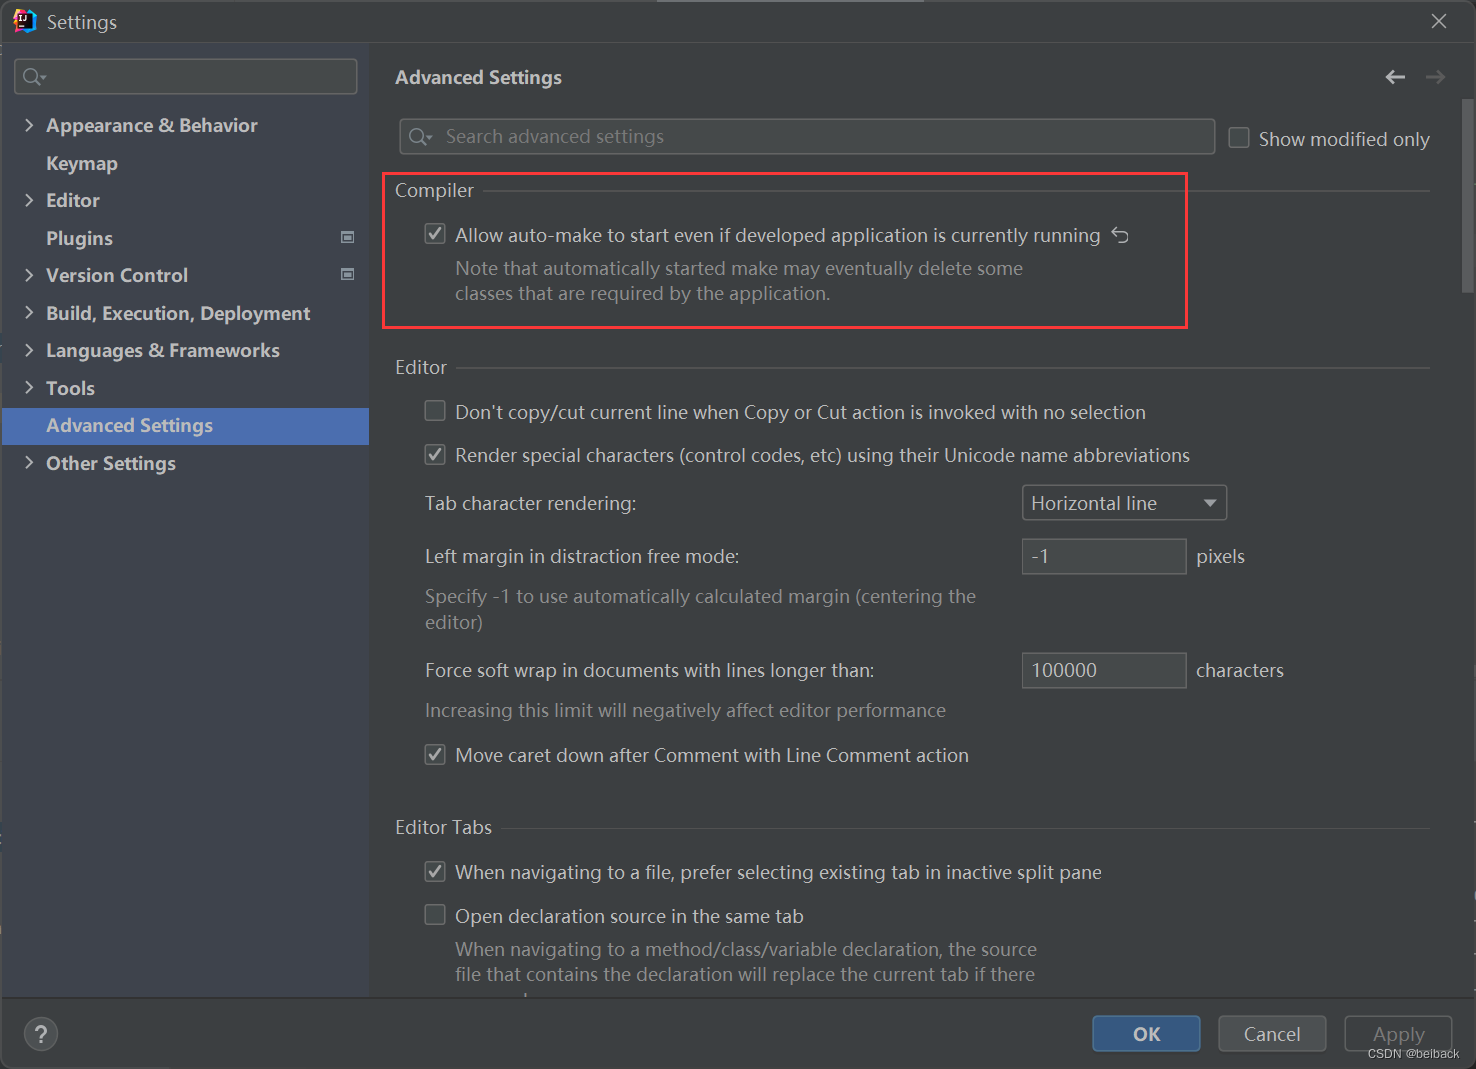
Task: Open the Tab character rendering dropdown
Action: click(x=1124, y=503)
